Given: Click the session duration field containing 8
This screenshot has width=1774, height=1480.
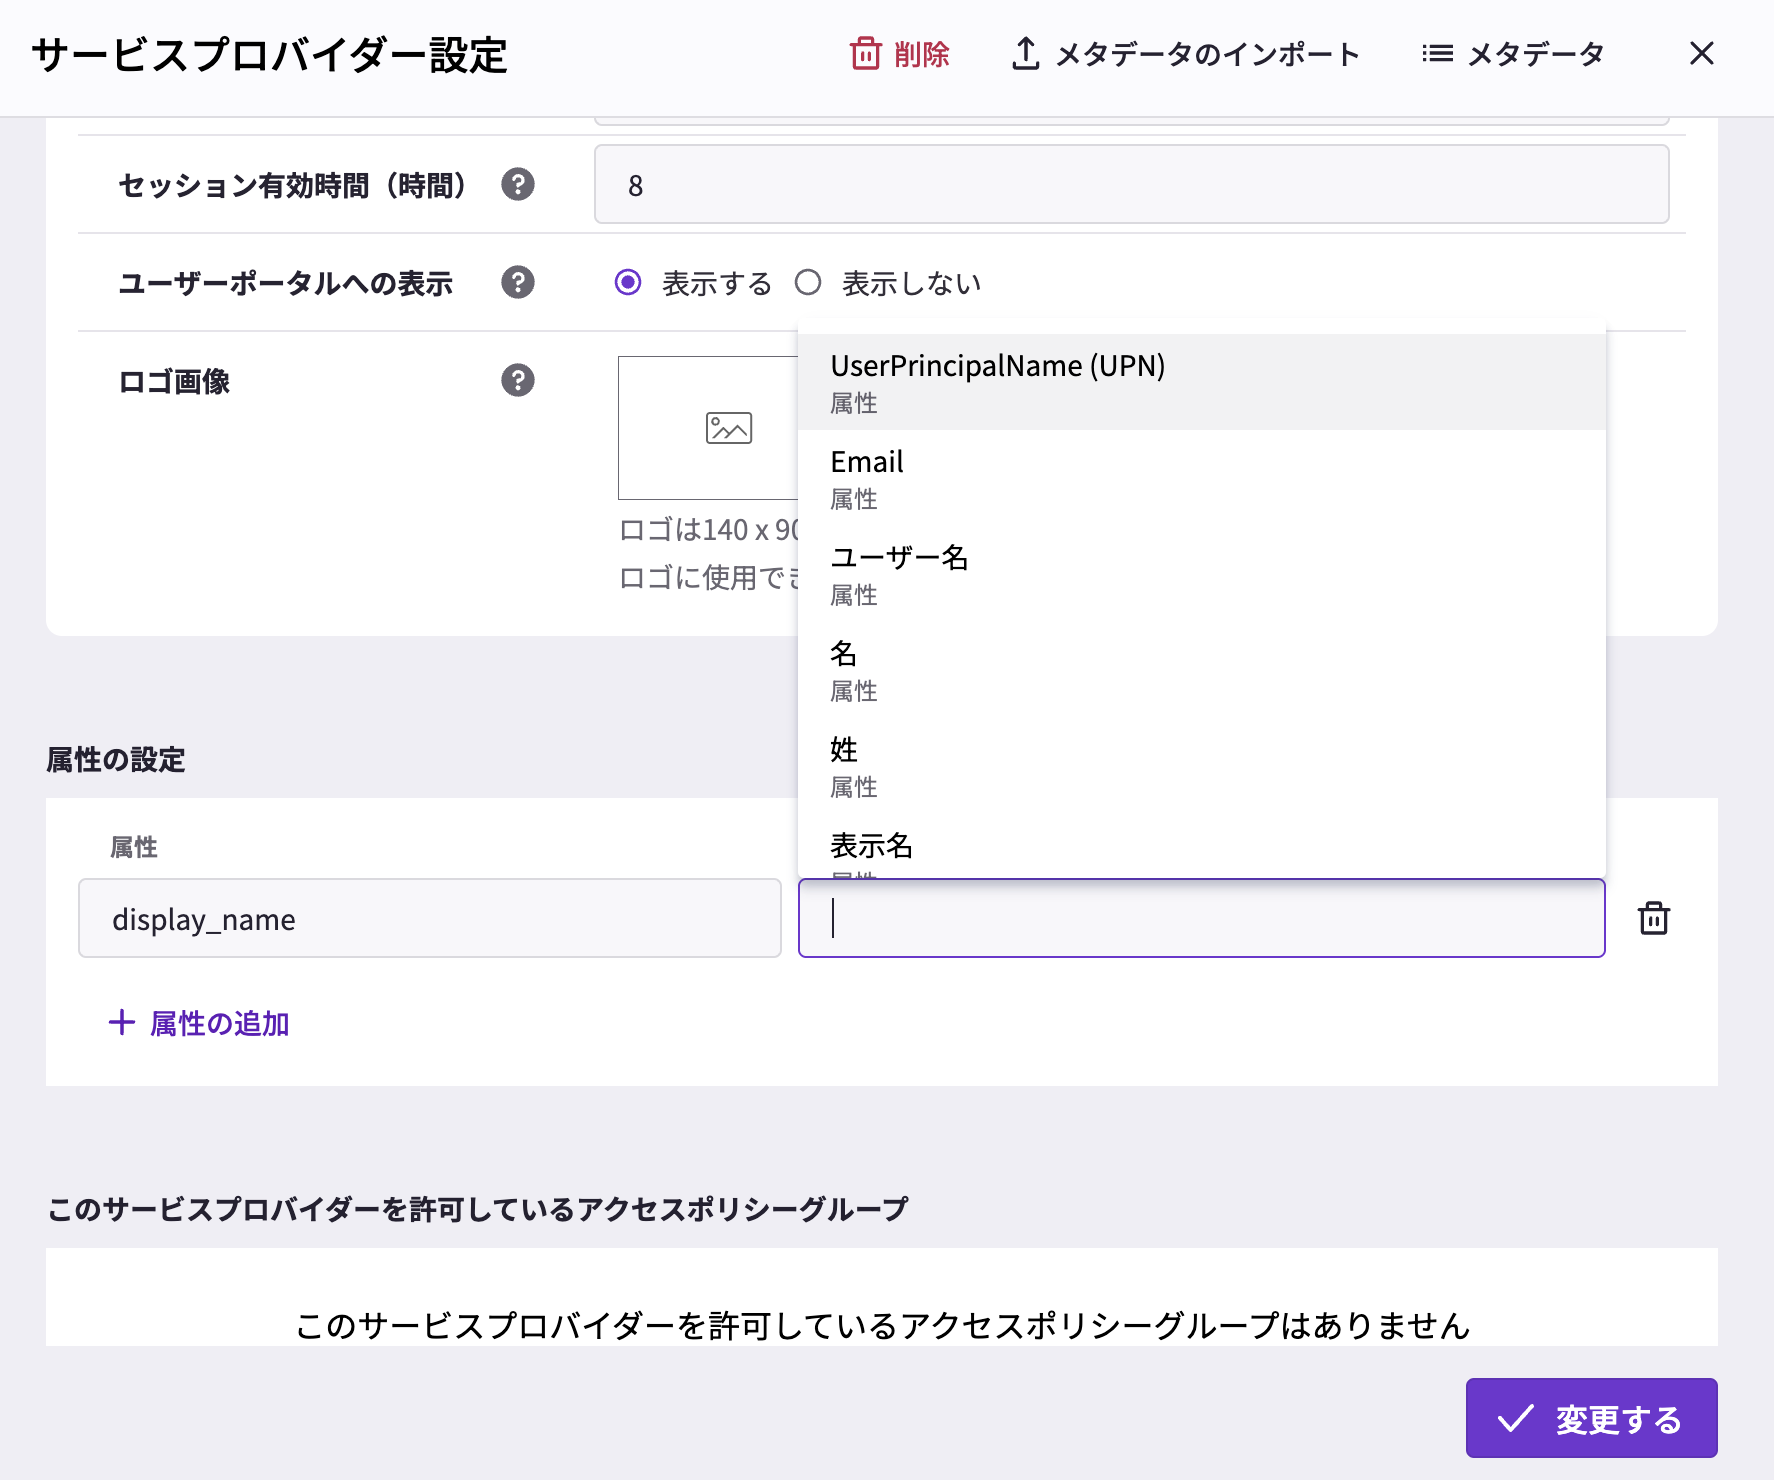Looking at the screenshot, I should tap(1132, 184).
